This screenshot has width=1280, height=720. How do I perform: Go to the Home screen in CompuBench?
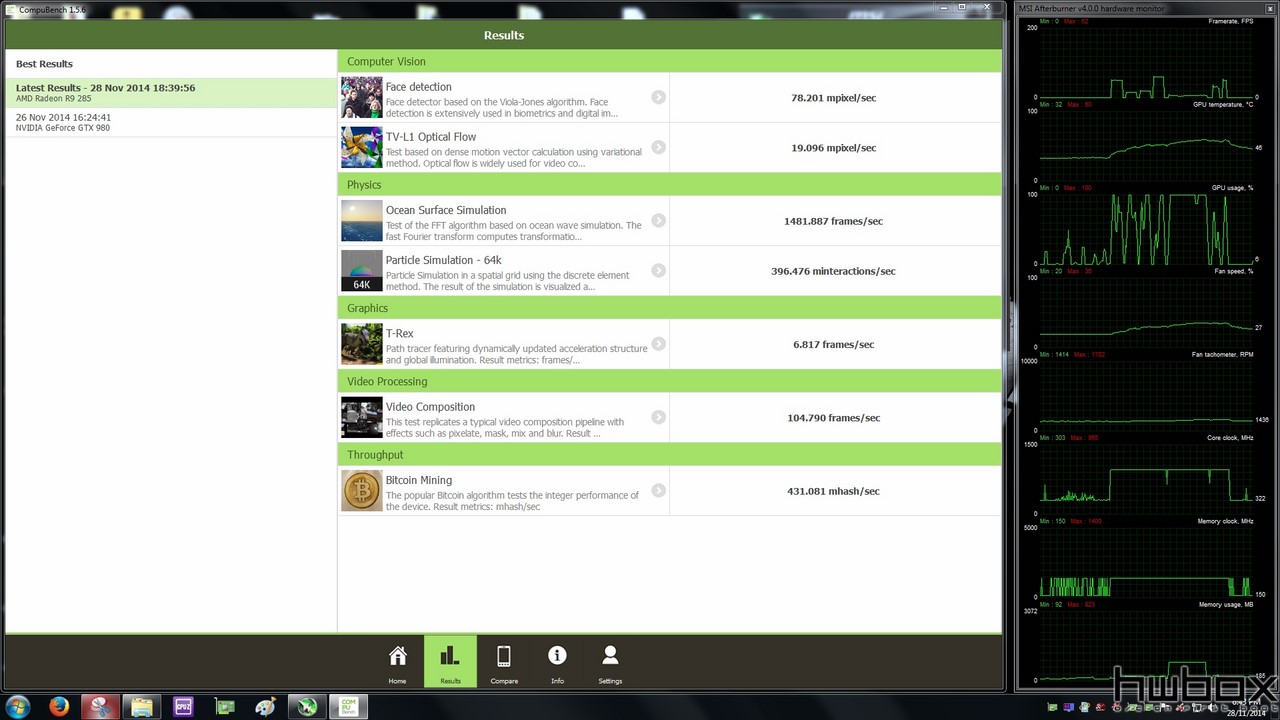(397, 662)
